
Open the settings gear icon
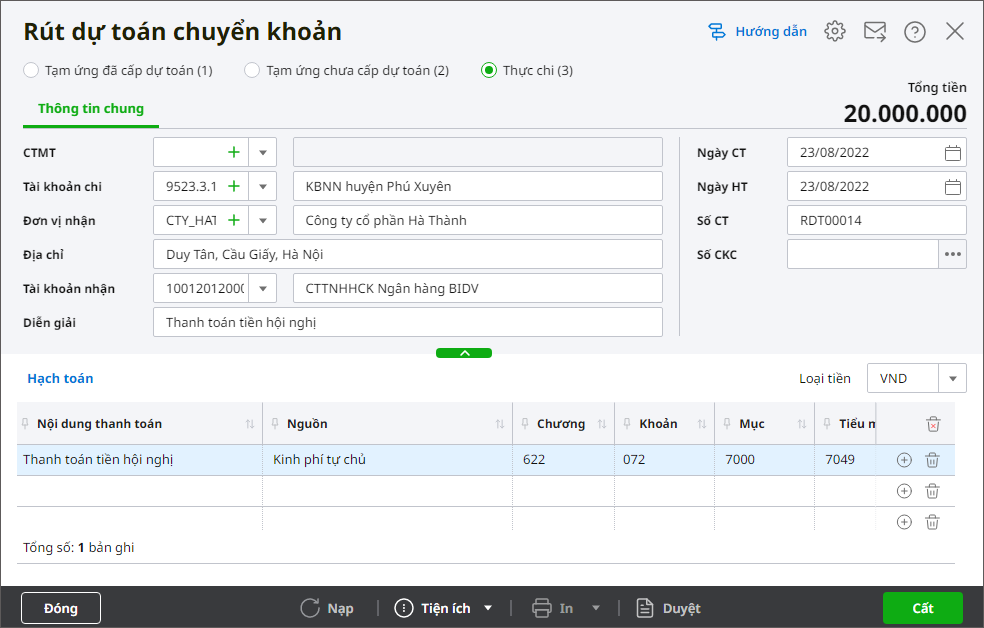[x=835, y=31]
